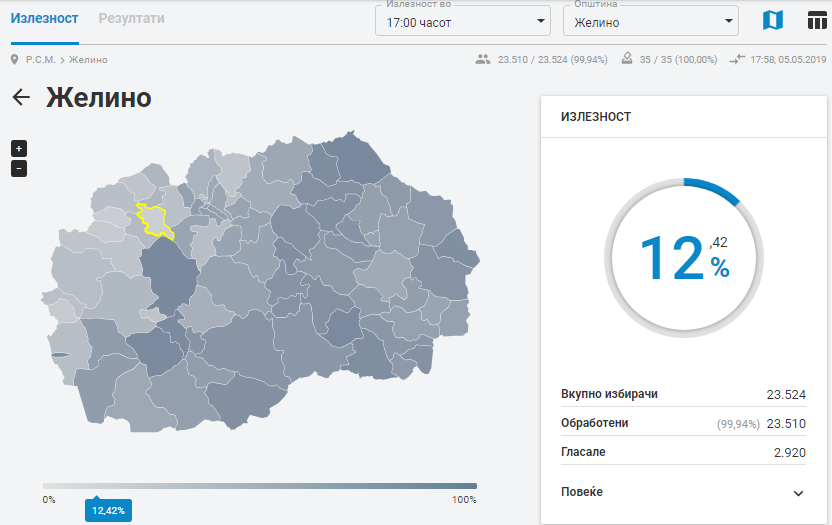This screenshot has width=832, height=525.
Task: Click the turnout gradient legend bar
Action: pos(260,486)
